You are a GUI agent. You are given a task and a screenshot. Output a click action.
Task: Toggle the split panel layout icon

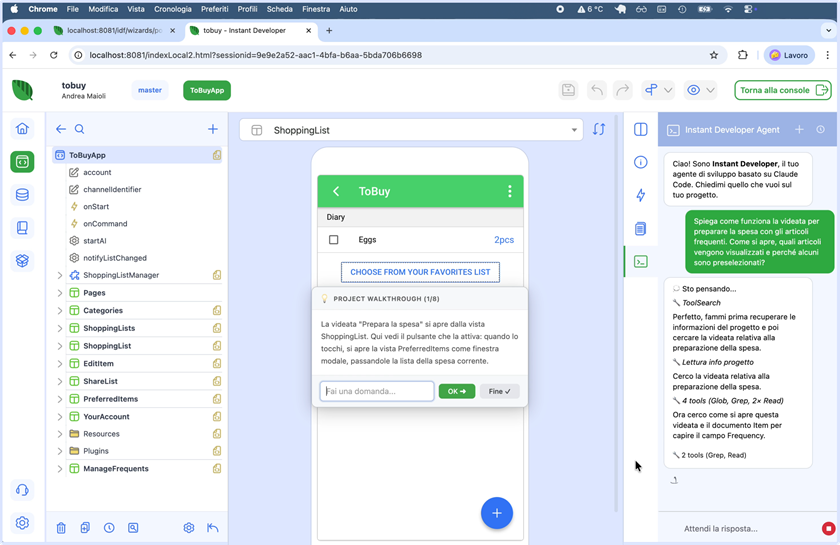641,129
